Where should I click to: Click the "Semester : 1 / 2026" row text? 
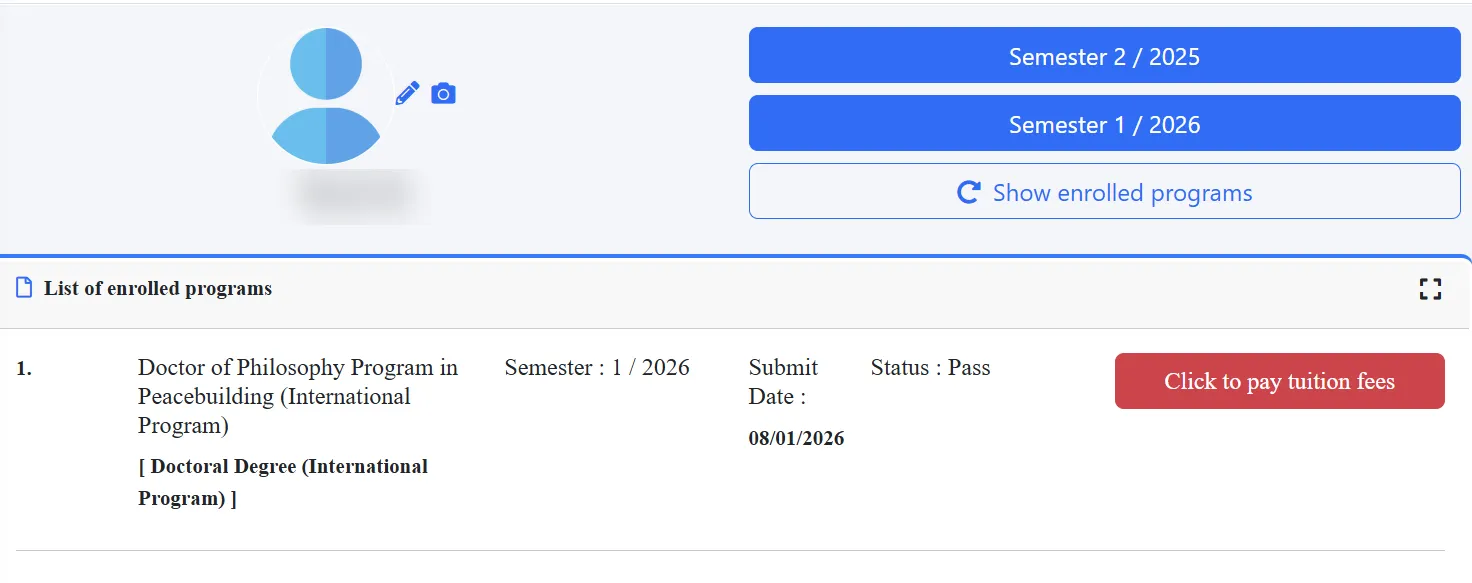[x=597, y=368]
